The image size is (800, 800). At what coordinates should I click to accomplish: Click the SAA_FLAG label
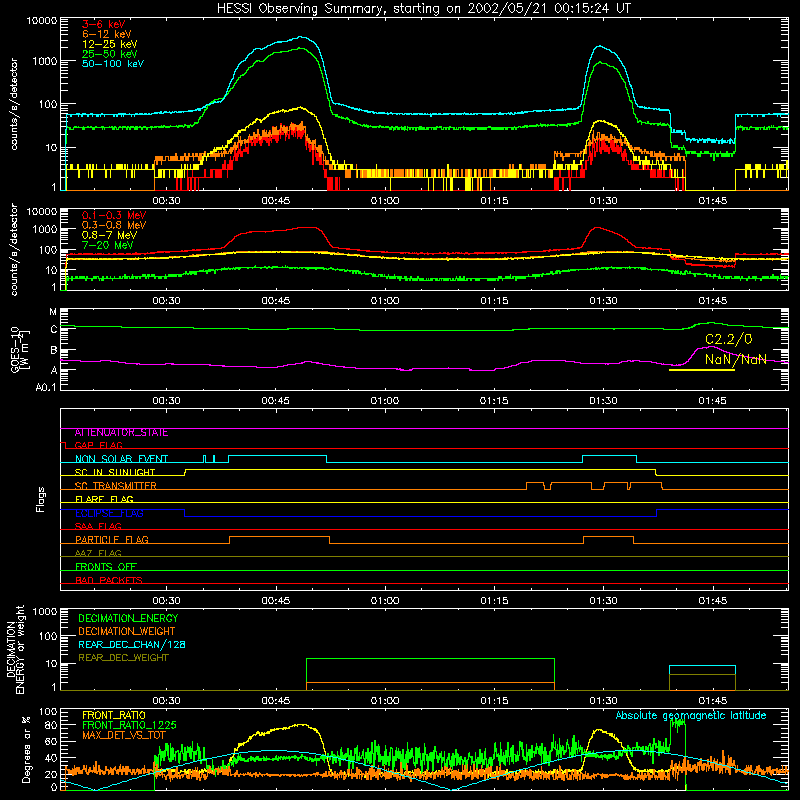coord(98,527)
